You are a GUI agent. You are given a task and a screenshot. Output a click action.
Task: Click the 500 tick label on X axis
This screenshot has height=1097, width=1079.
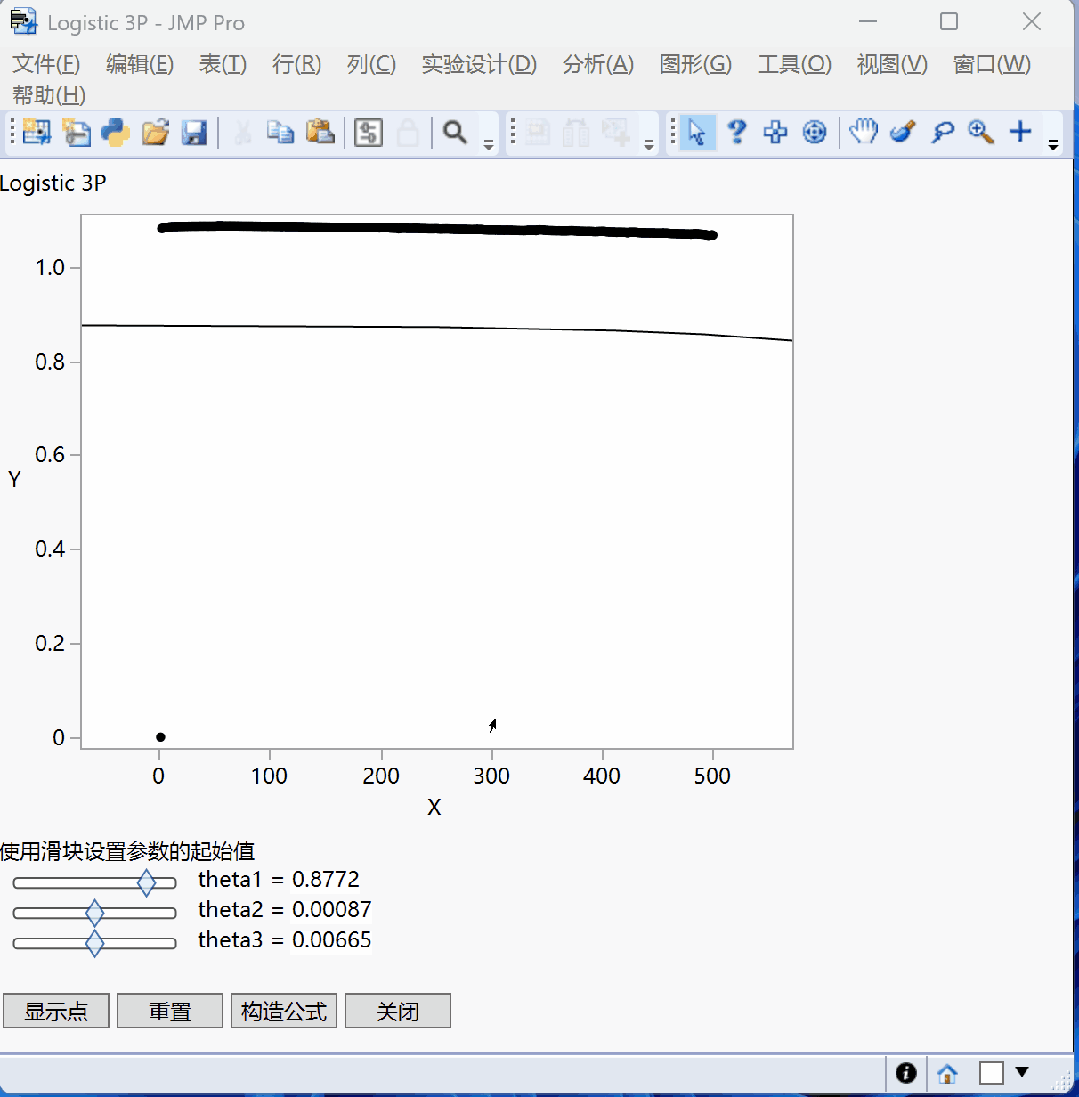(712, 776)
